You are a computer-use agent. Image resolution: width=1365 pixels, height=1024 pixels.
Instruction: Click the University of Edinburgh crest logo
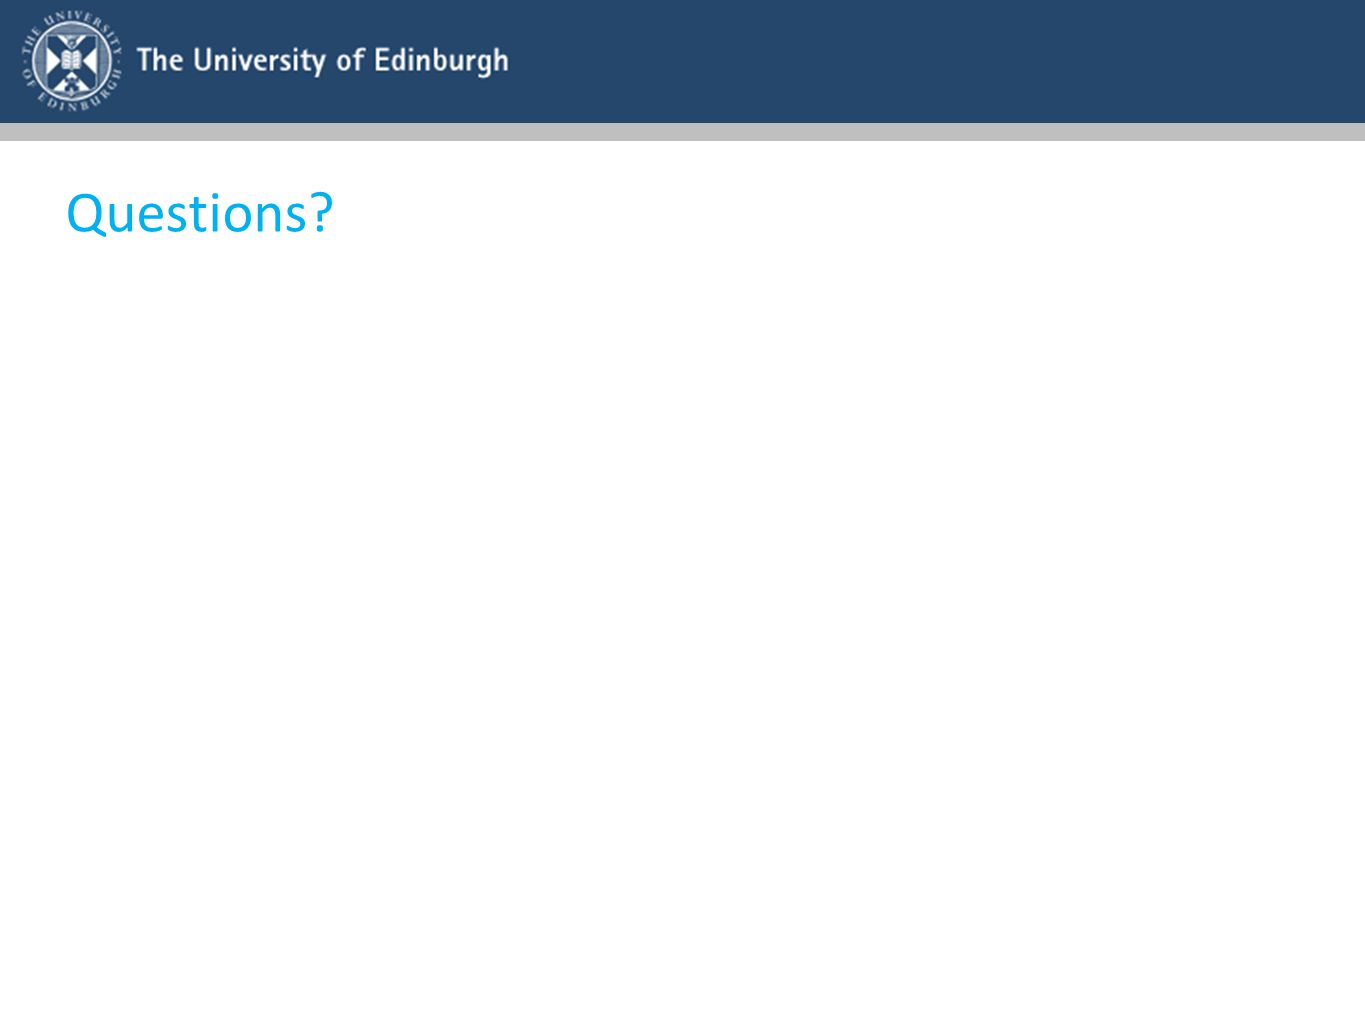point(71,60)
